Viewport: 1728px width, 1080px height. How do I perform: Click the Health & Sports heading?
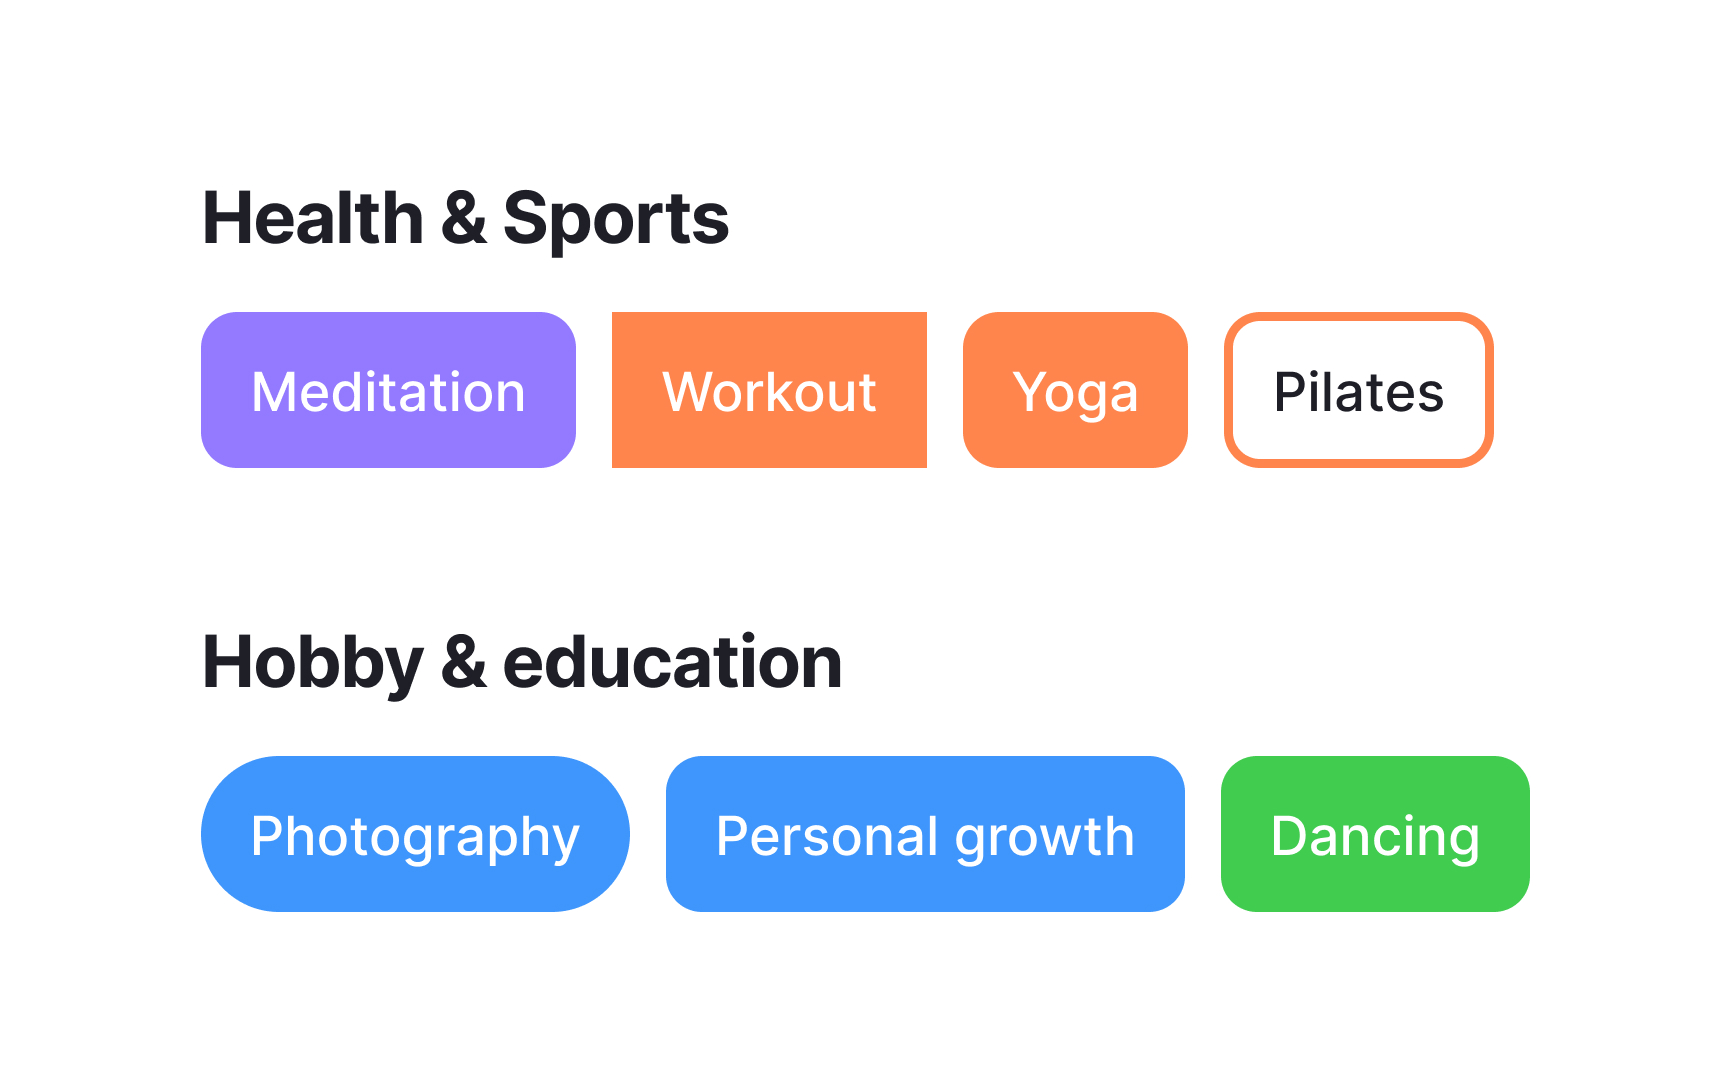click(465, 219)
